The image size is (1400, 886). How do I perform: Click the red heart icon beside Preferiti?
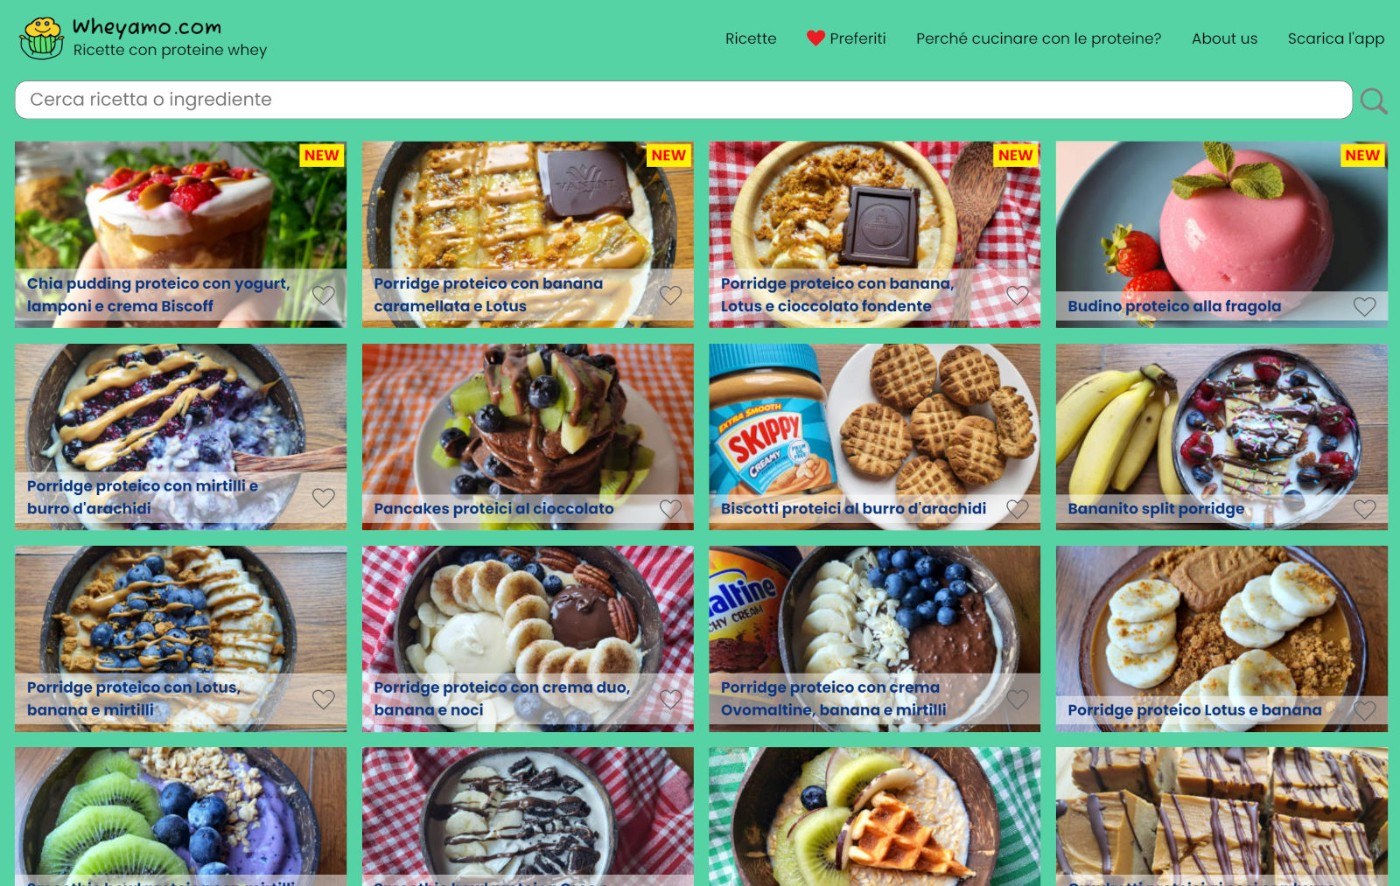coord(815,38)
